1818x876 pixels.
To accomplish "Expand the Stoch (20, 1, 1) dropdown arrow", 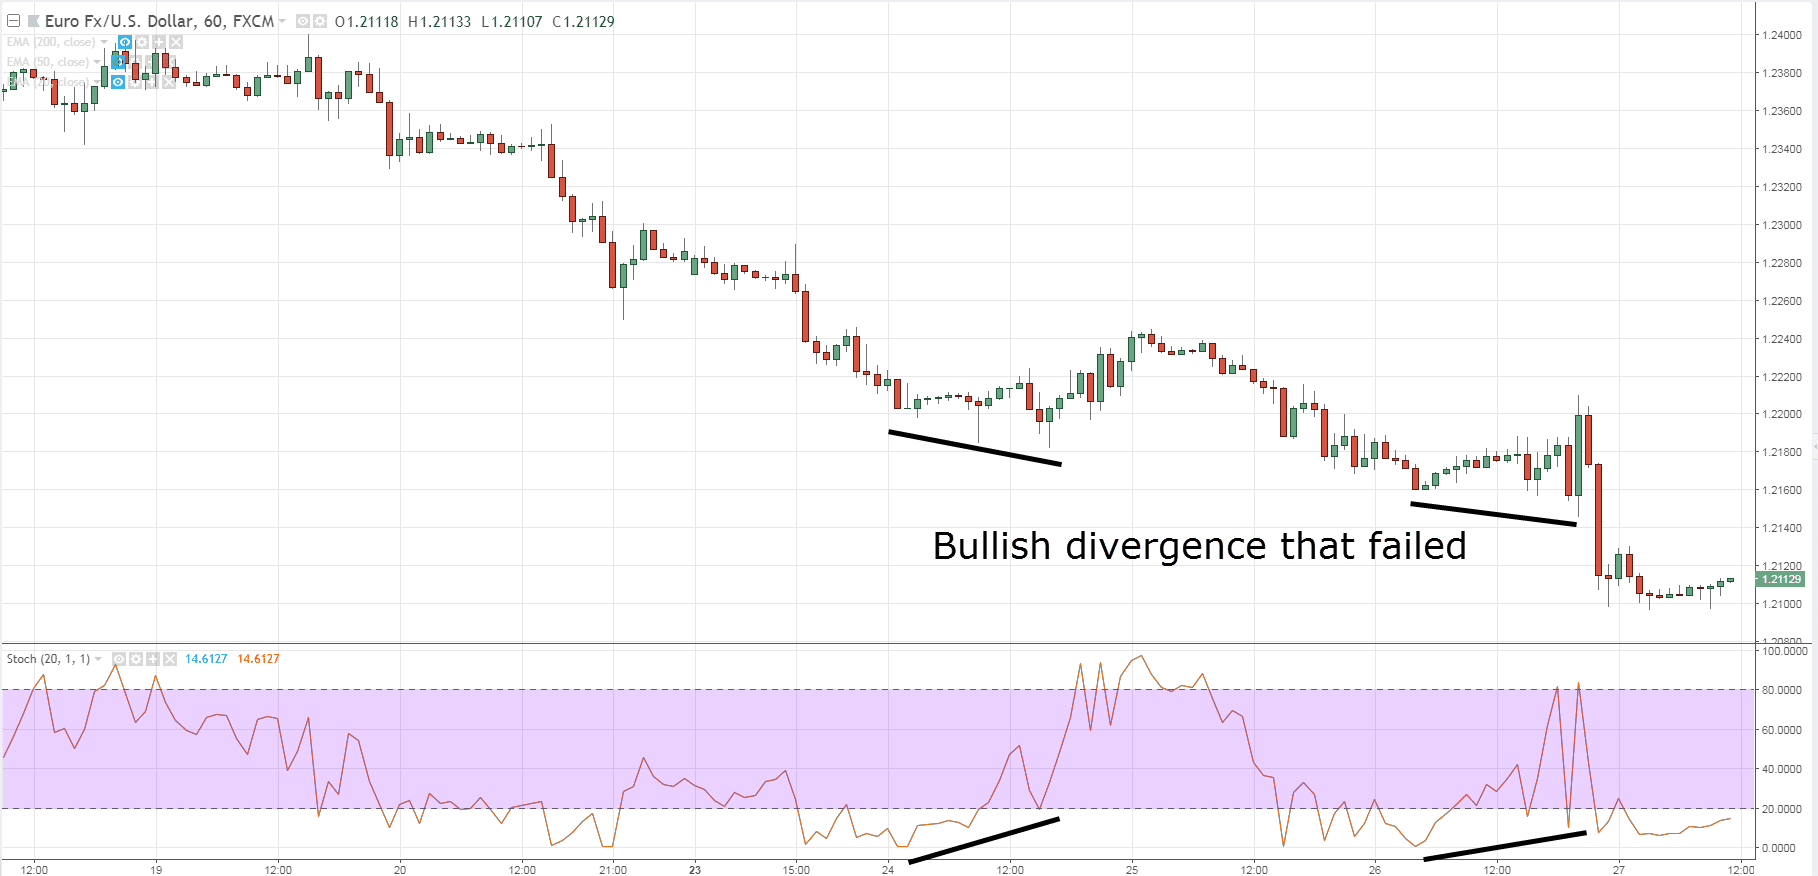I will coord(98,659).
